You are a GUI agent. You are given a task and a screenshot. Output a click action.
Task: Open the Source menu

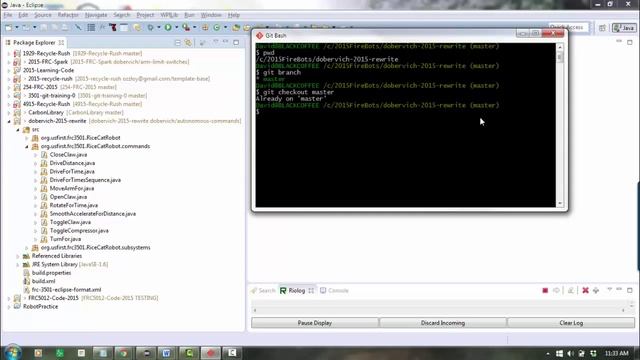click(x=42, y=15)
